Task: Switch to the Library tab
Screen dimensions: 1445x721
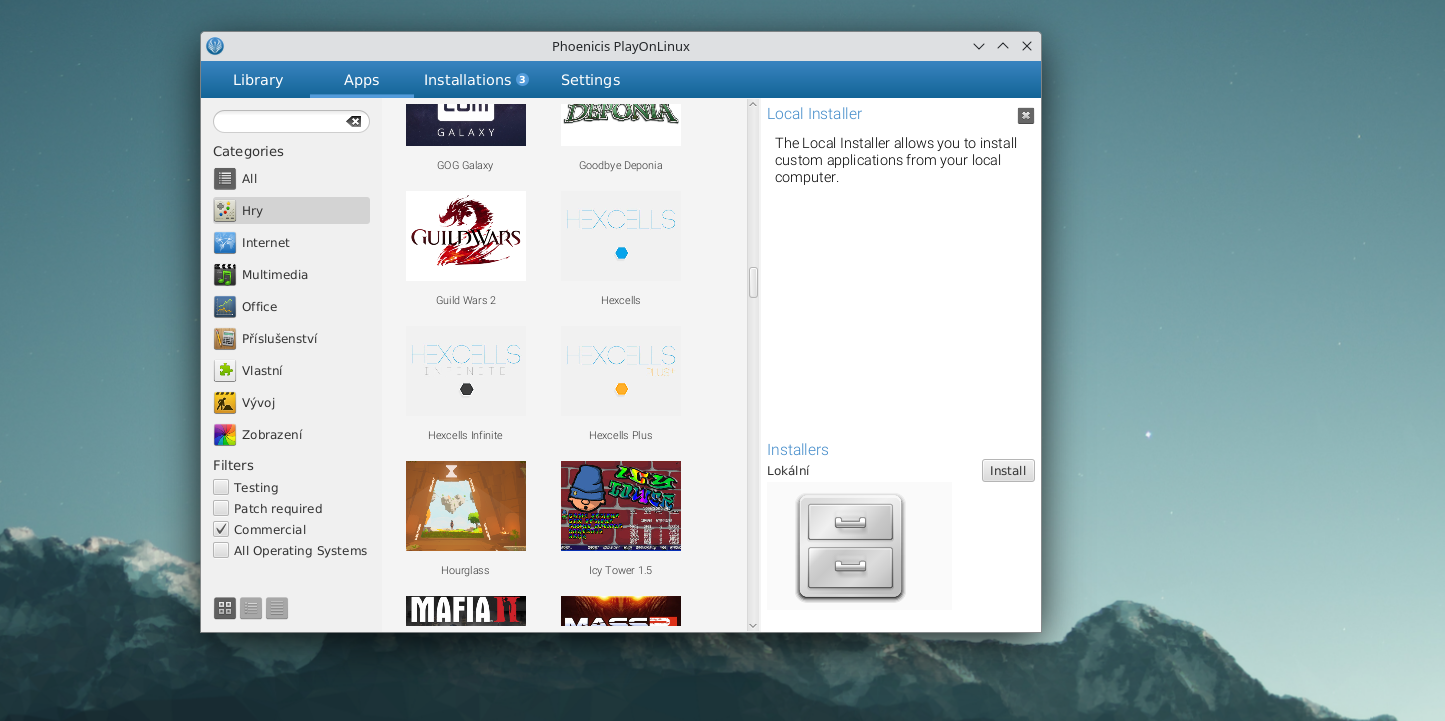Action: pyautogui.click(x=258, y=80)
